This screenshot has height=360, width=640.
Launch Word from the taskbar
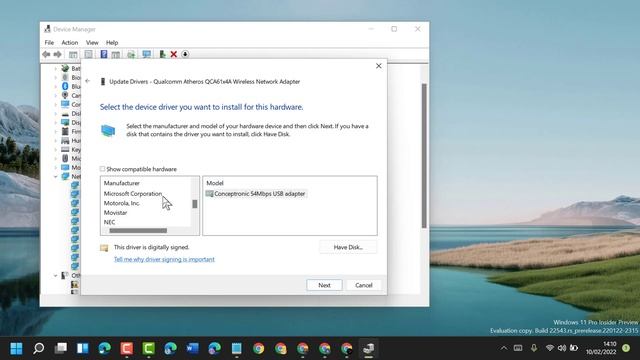[x=192, y=348]
